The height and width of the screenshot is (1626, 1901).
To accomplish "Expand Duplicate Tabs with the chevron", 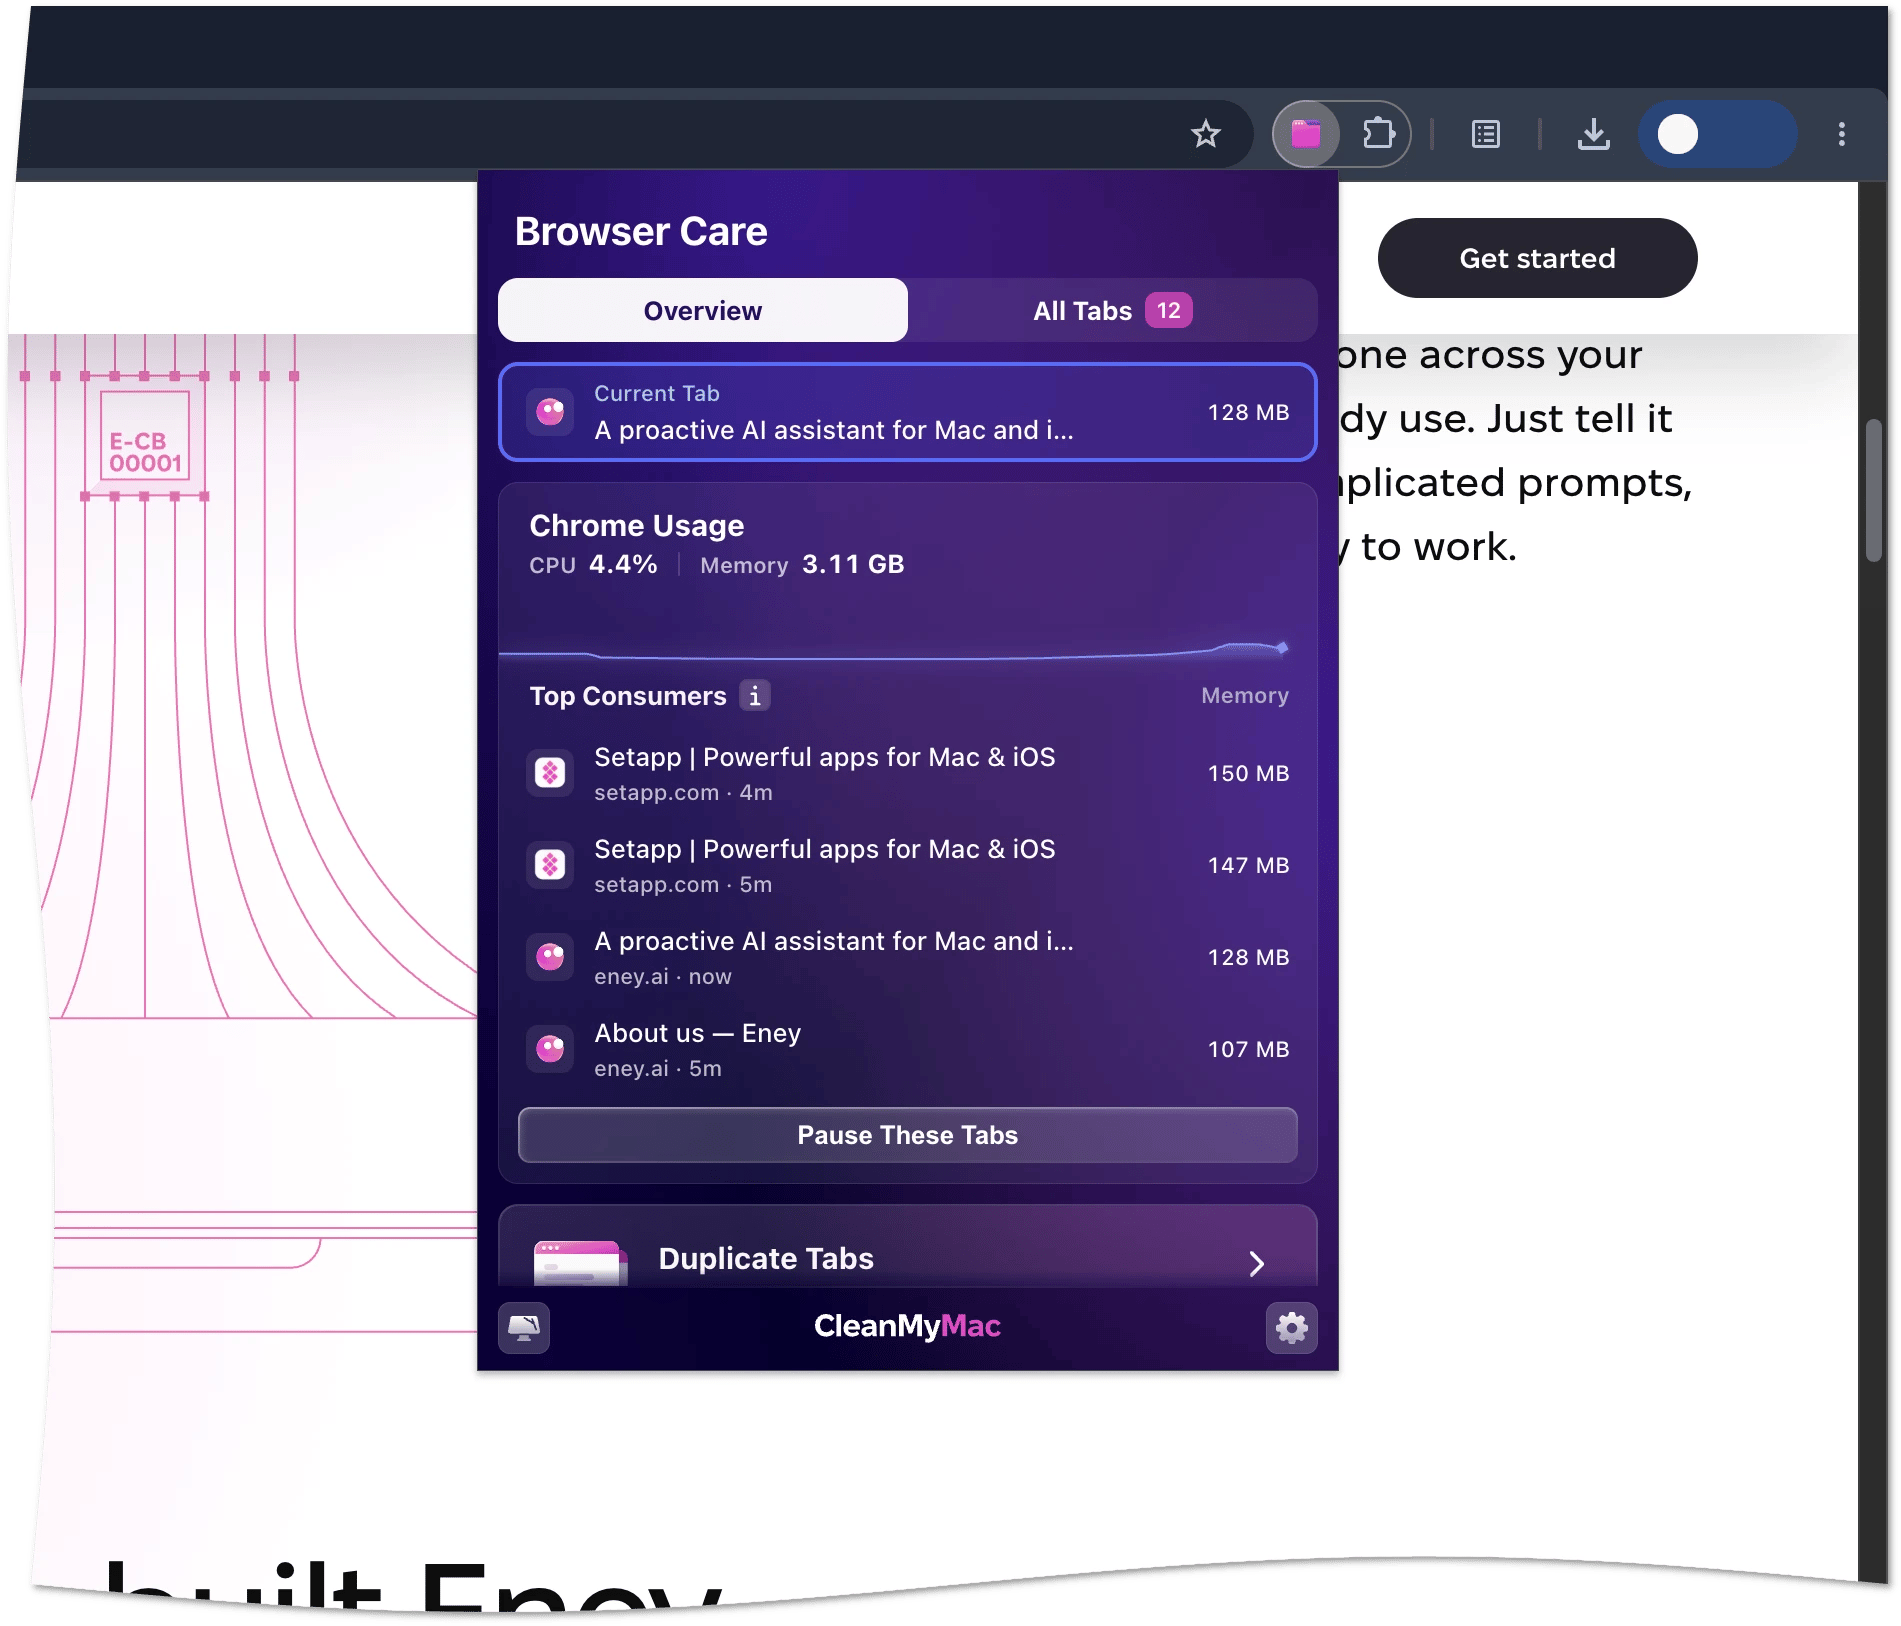I will click(1257, 1264).
